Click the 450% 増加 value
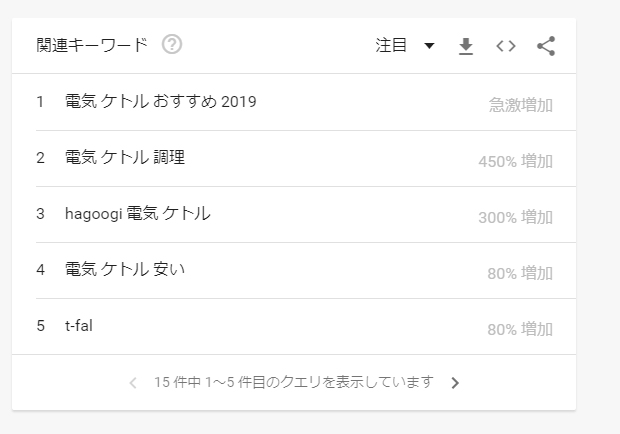The width and height of the screenshot is (620, 434). coord(515,161)
